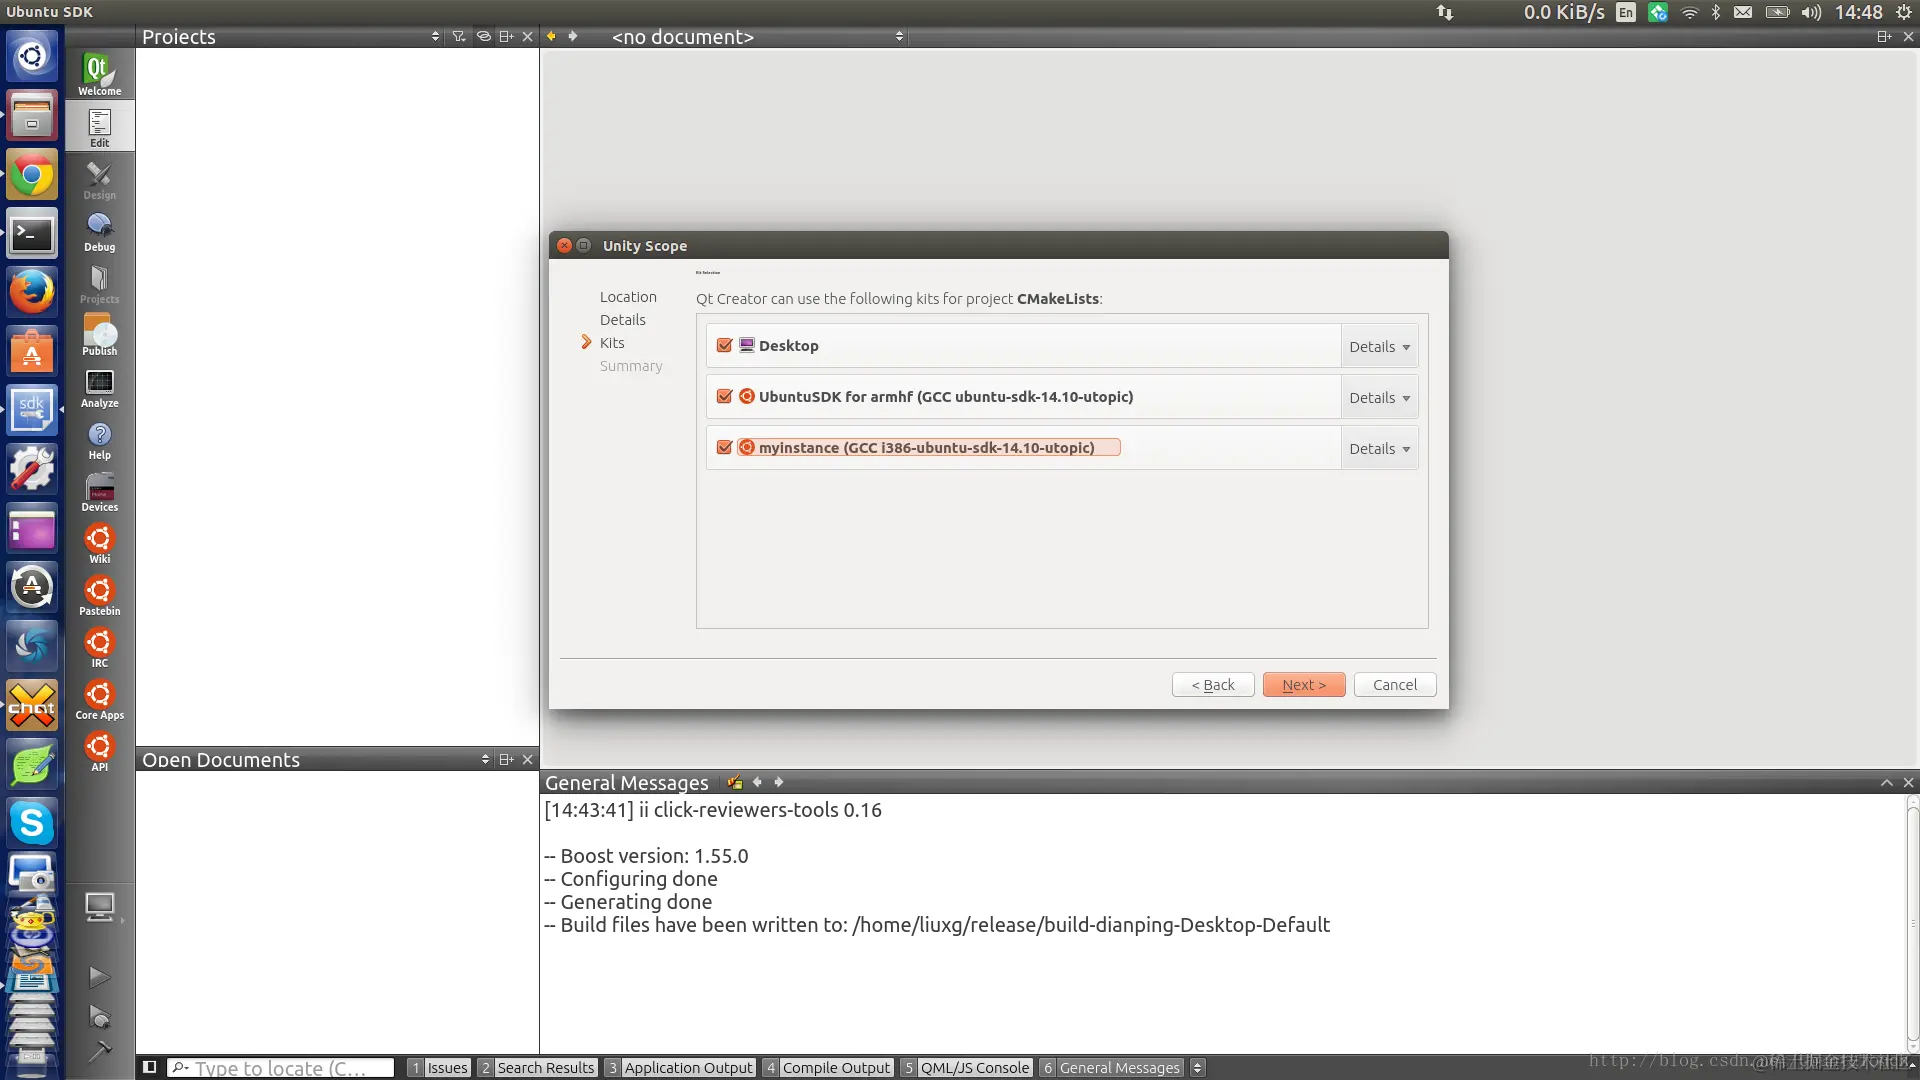This screenshot has width=1920, height=1080.
Task: Click the Core Apps sidebar icon
Action: [99, 699]
